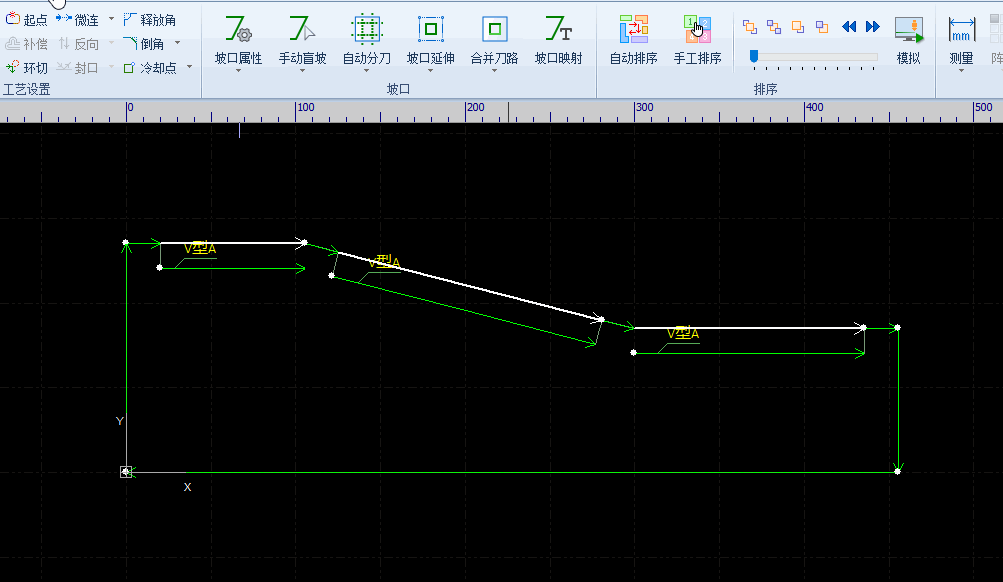1003x582 pixels.
Task: Run 自动排序 auto sort
Action: (633, 40)
